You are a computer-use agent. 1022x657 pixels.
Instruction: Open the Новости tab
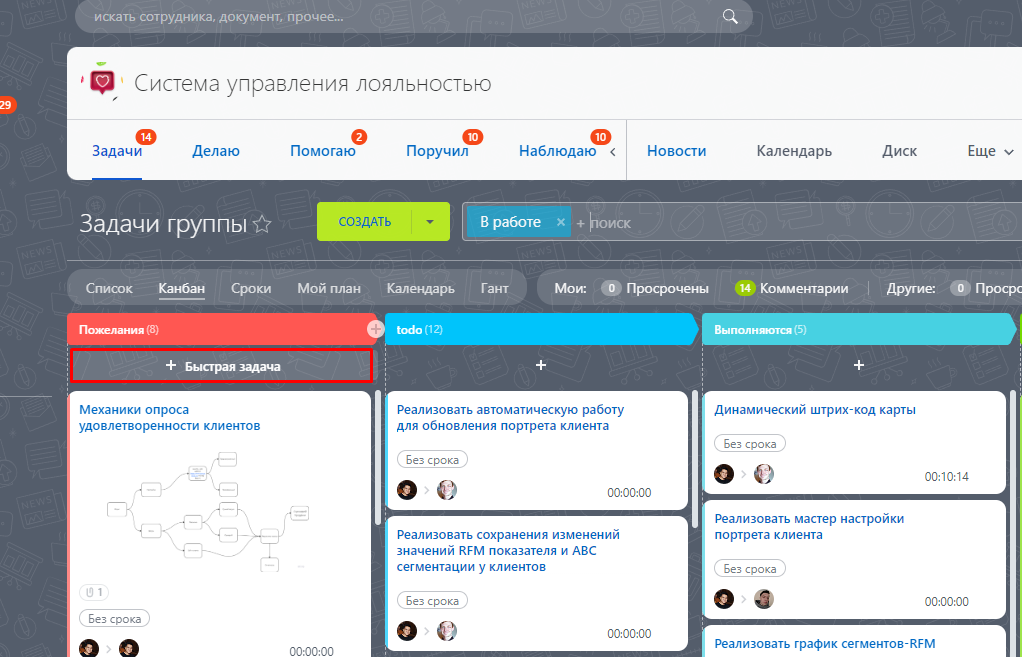676,151
